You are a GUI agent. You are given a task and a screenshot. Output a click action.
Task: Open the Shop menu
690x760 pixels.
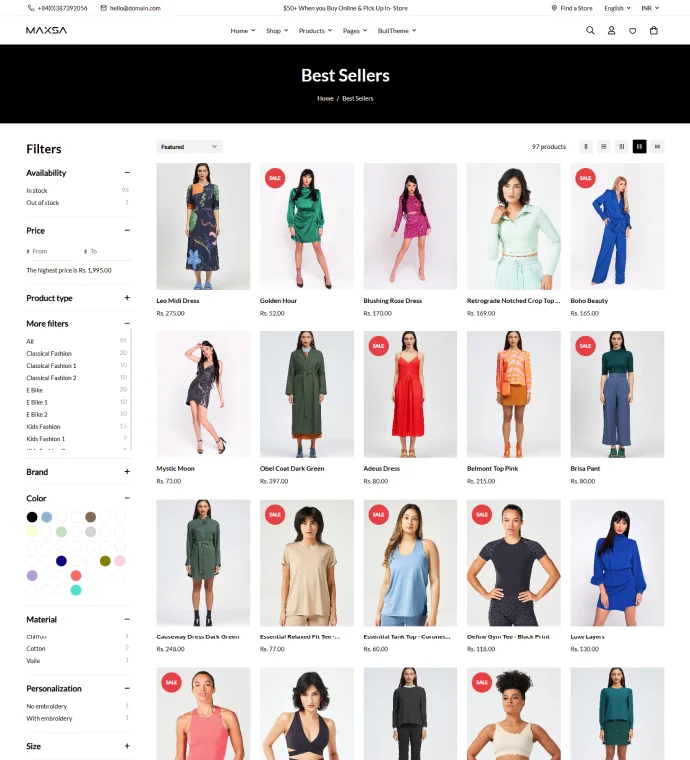click(x=277, y=31)
